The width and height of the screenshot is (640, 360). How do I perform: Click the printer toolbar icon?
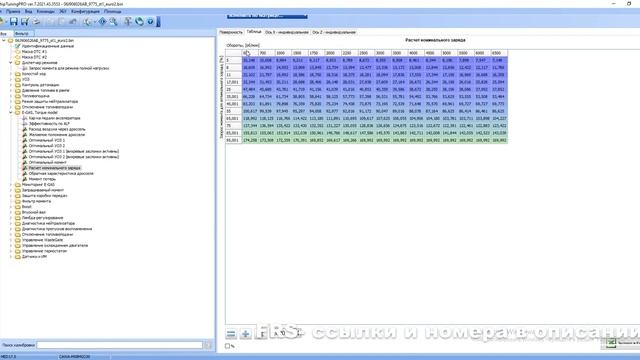pyautogui.click(x=36, y=21)
